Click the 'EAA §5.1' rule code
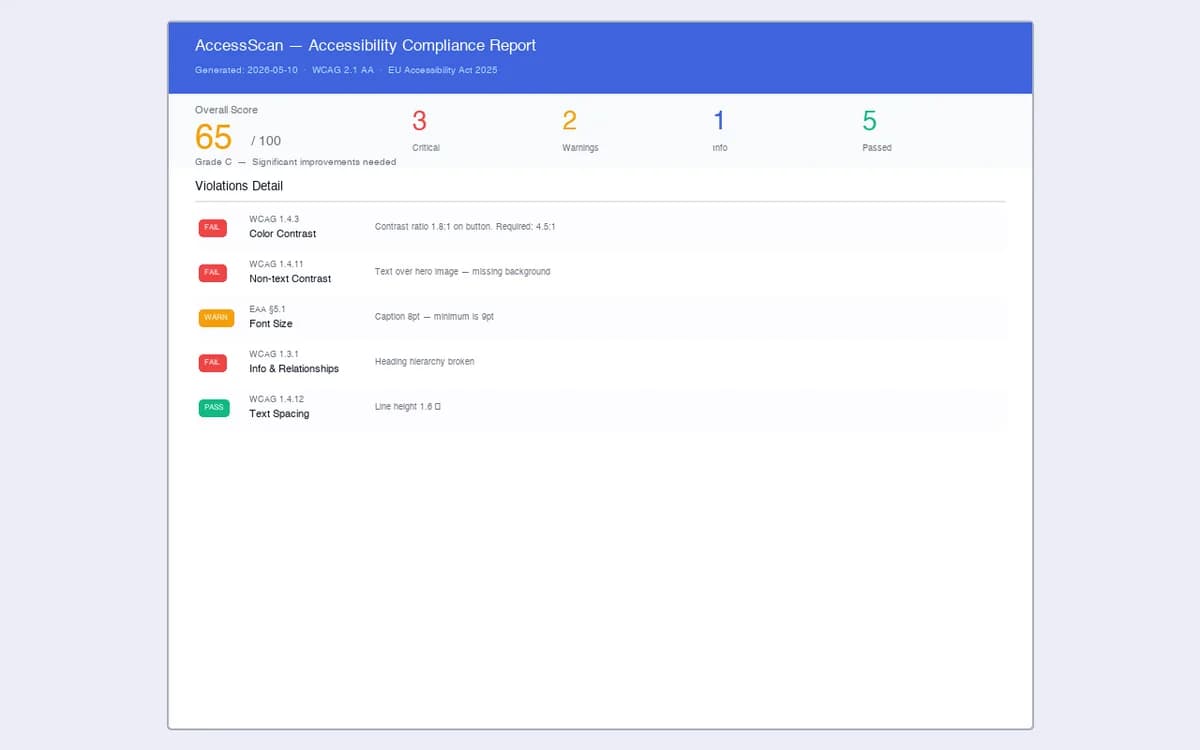Screen dimensions: 1200x750 point(267,309)
